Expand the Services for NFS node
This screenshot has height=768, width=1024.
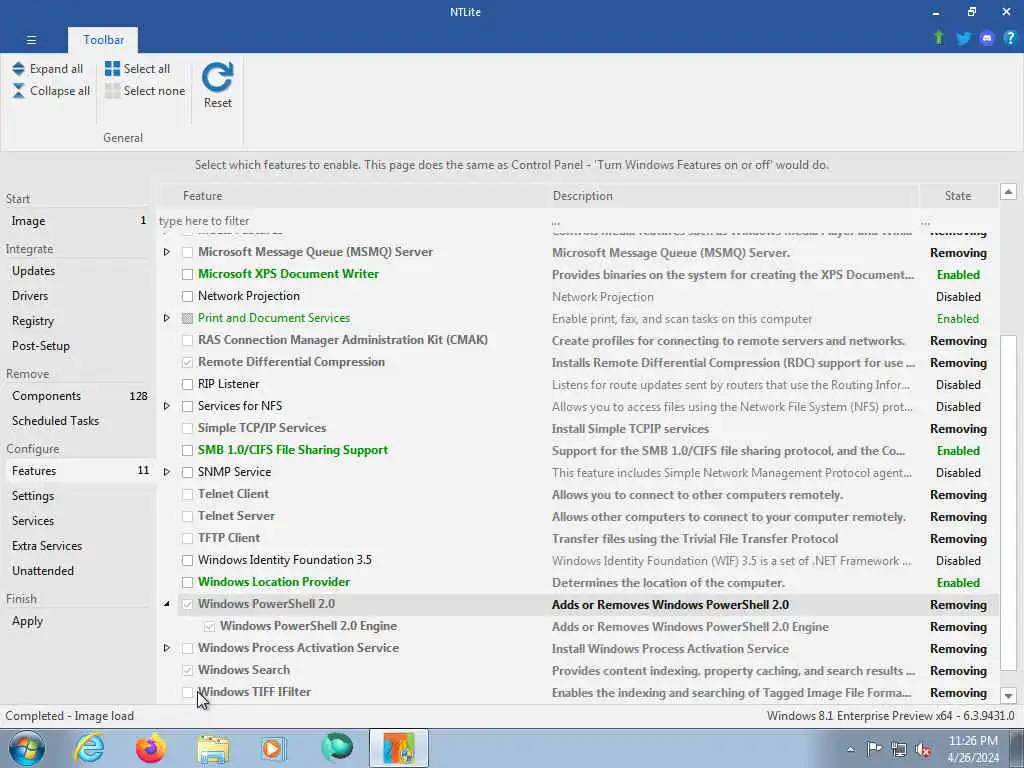[167, 406]
